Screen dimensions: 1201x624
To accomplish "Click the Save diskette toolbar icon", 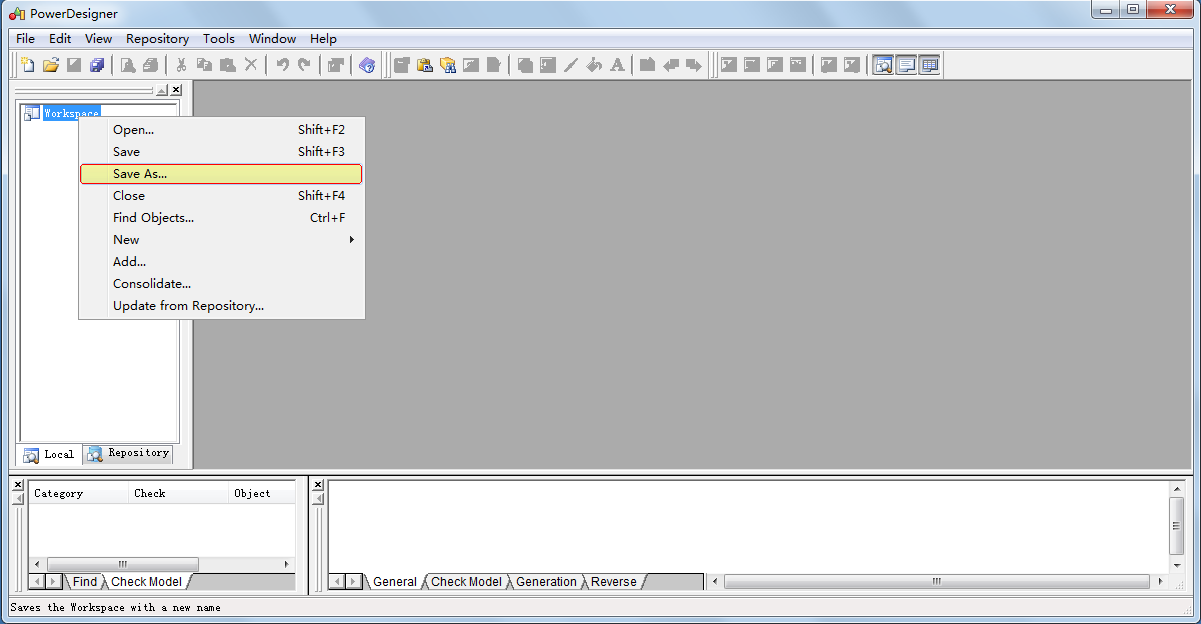I will 73,65.
